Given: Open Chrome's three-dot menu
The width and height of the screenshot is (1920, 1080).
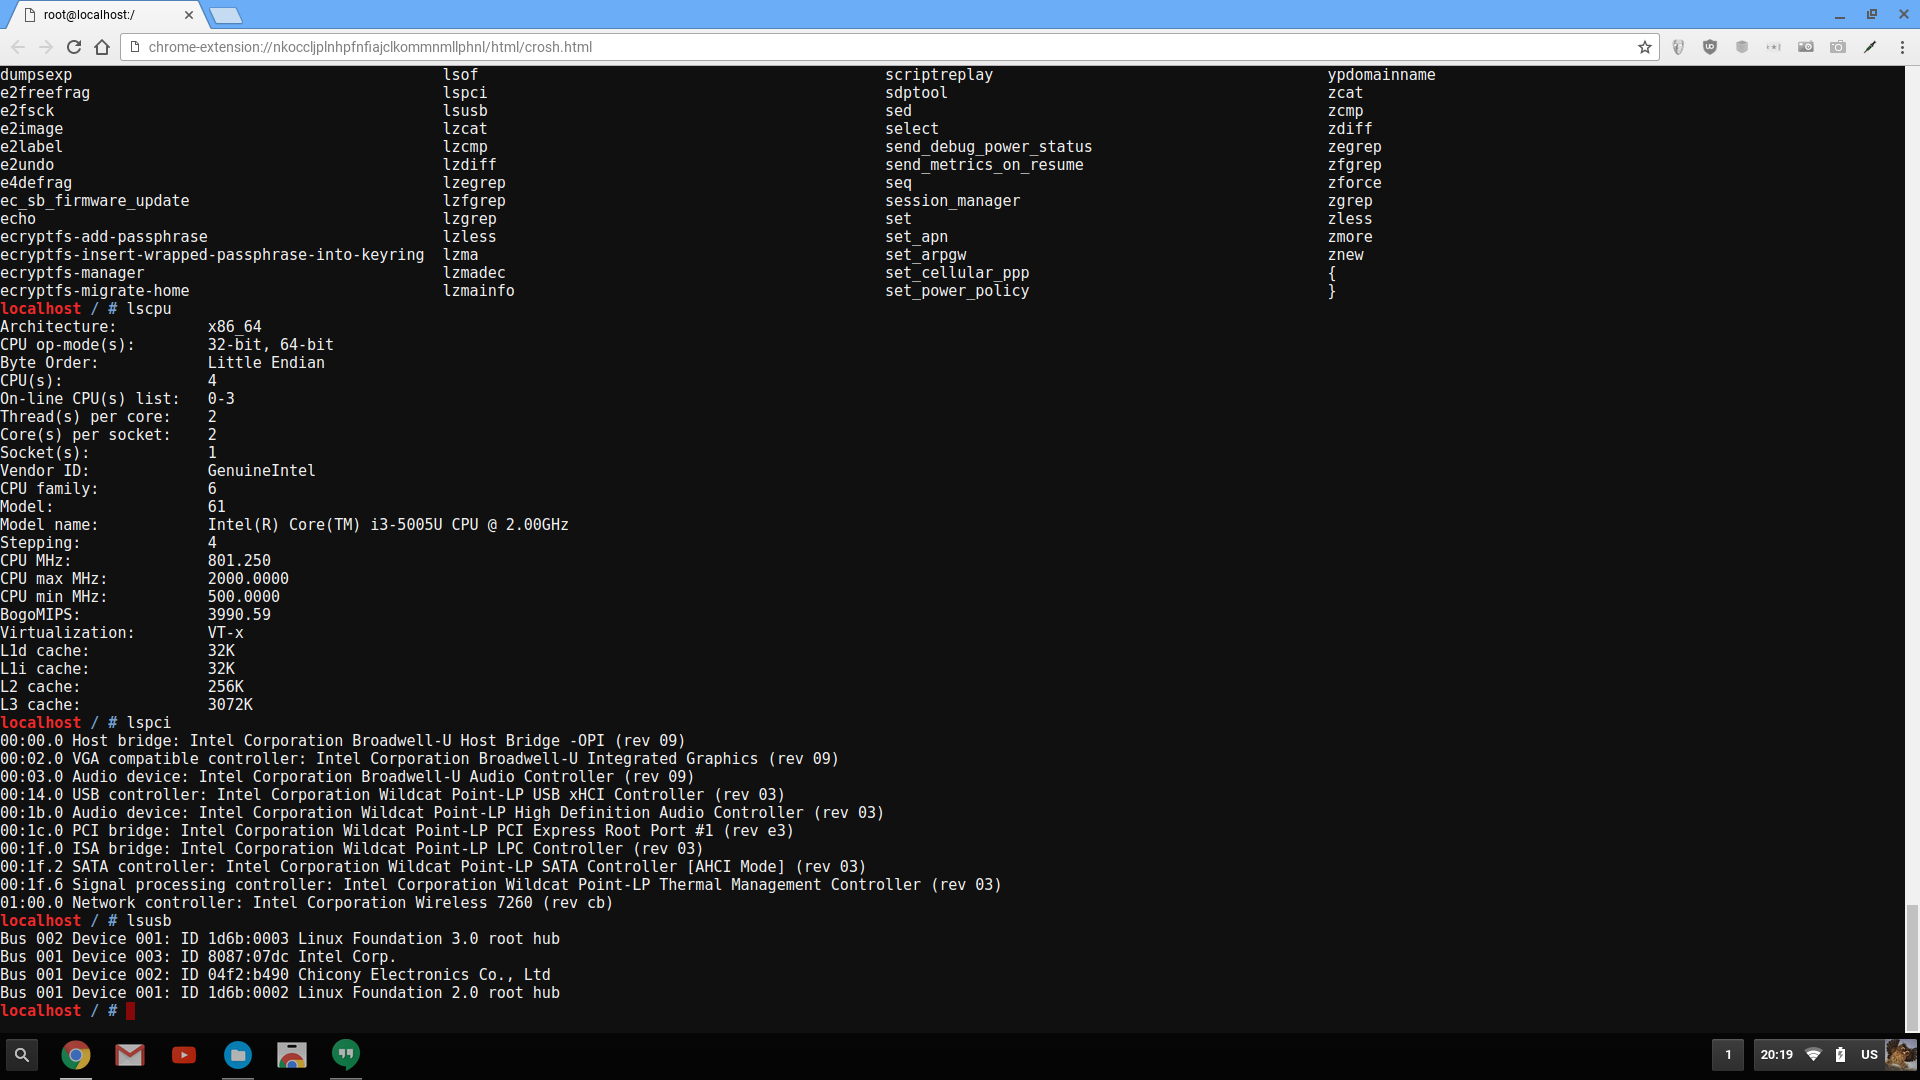Looking at the screenshot, I should point(1902,47).
